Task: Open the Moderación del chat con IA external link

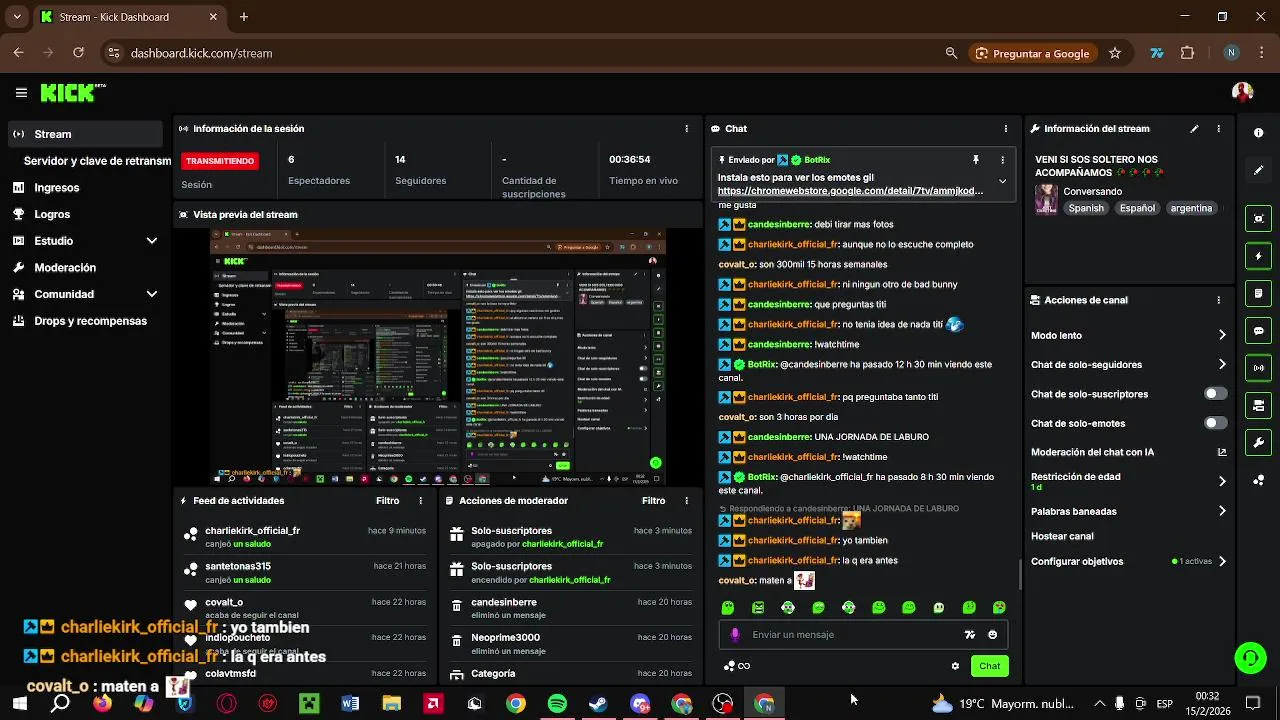Action: (x=1221, y=452)
